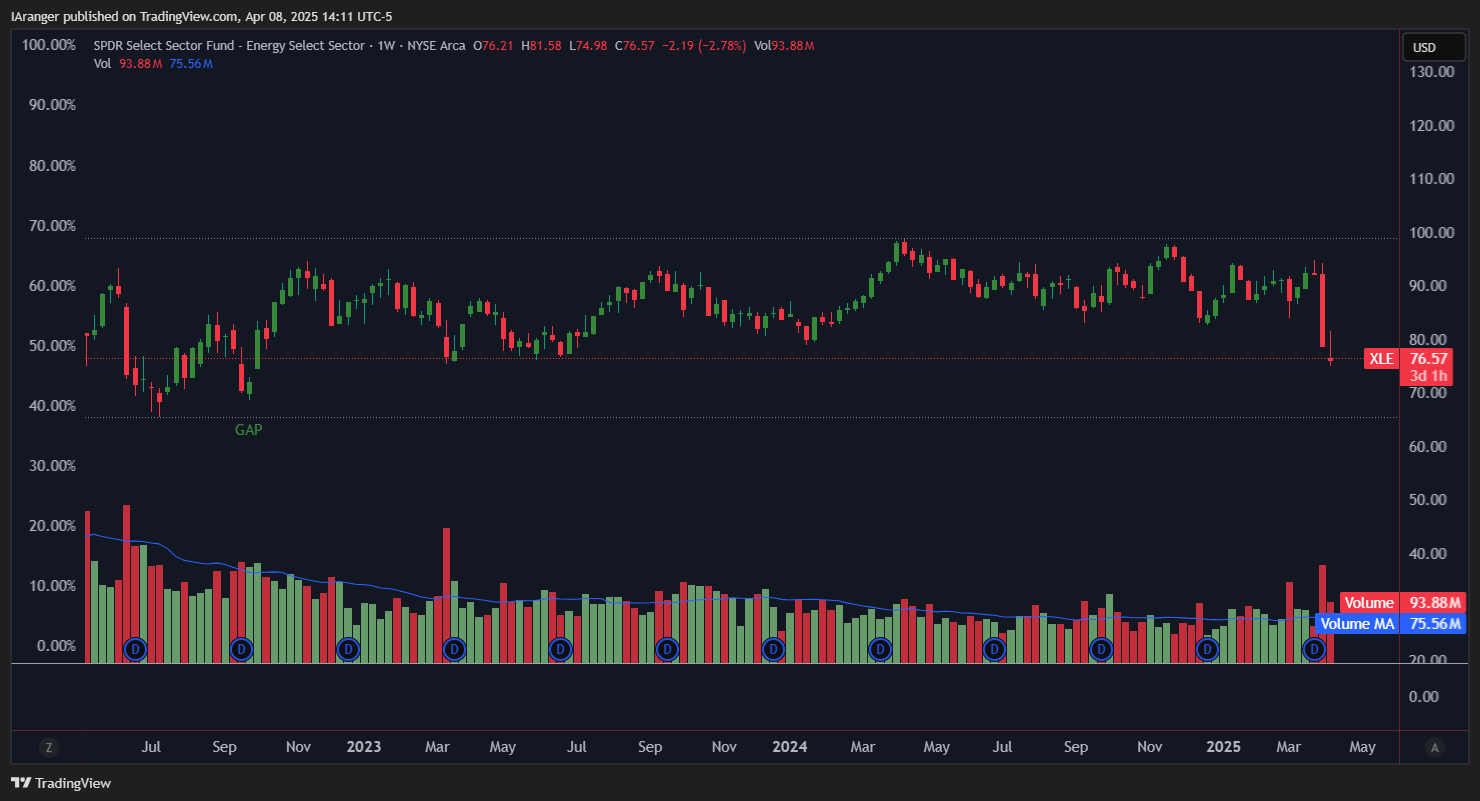Select the dividend marker above Mar 2023
1480x801 pixels.
coord(455,649)
